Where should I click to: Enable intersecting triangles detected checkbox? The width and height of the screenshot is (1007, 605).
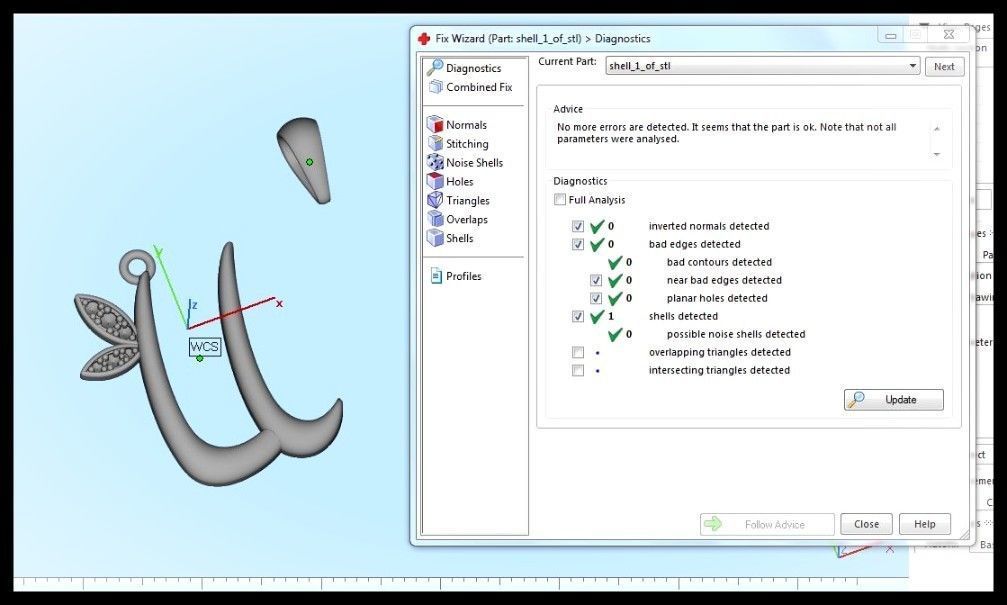click(x=578, y=370)
